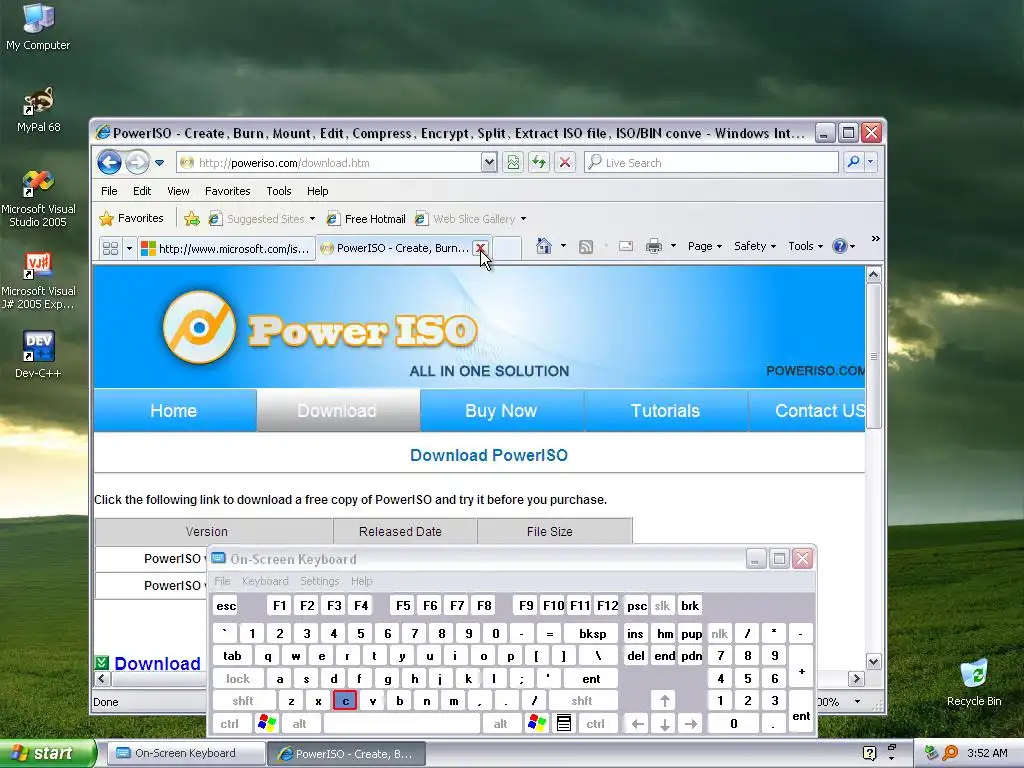Expand the tab list dropdown arrow
1024x768 pixels.
pos(129,248)
